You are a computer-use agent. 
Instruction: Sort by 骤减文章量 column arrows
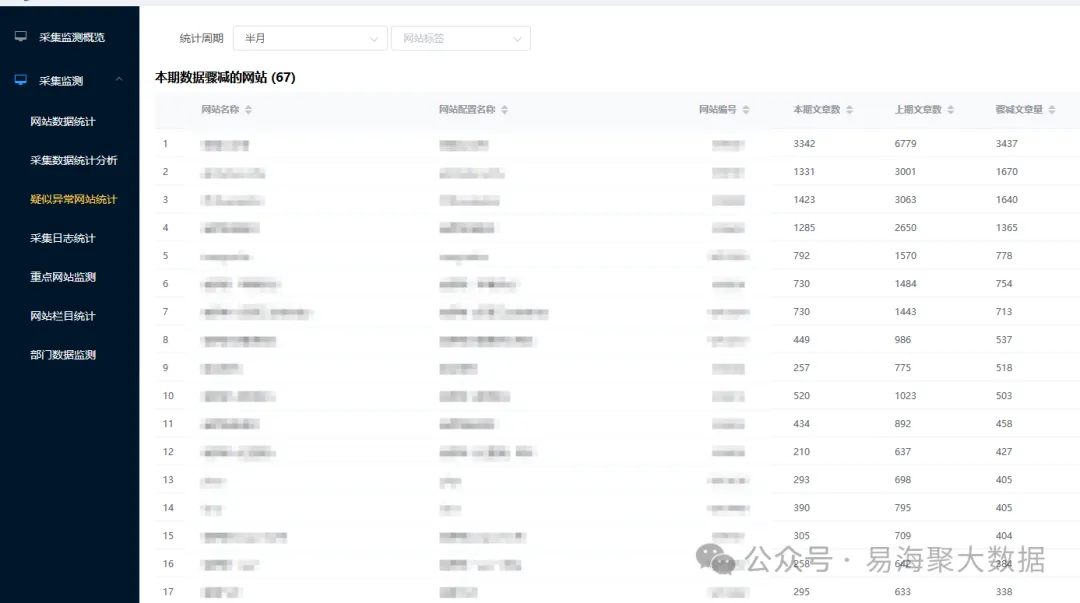[1052, 110]
